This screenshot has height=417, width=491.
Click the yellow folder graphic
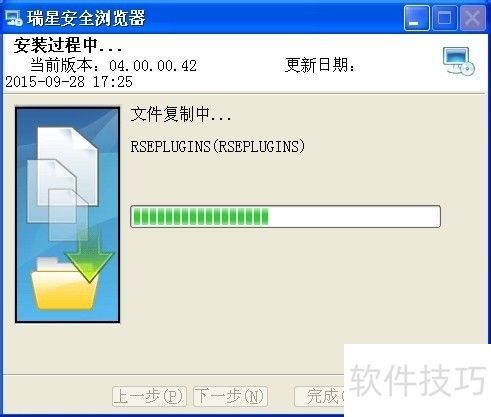tap(64, 283)
